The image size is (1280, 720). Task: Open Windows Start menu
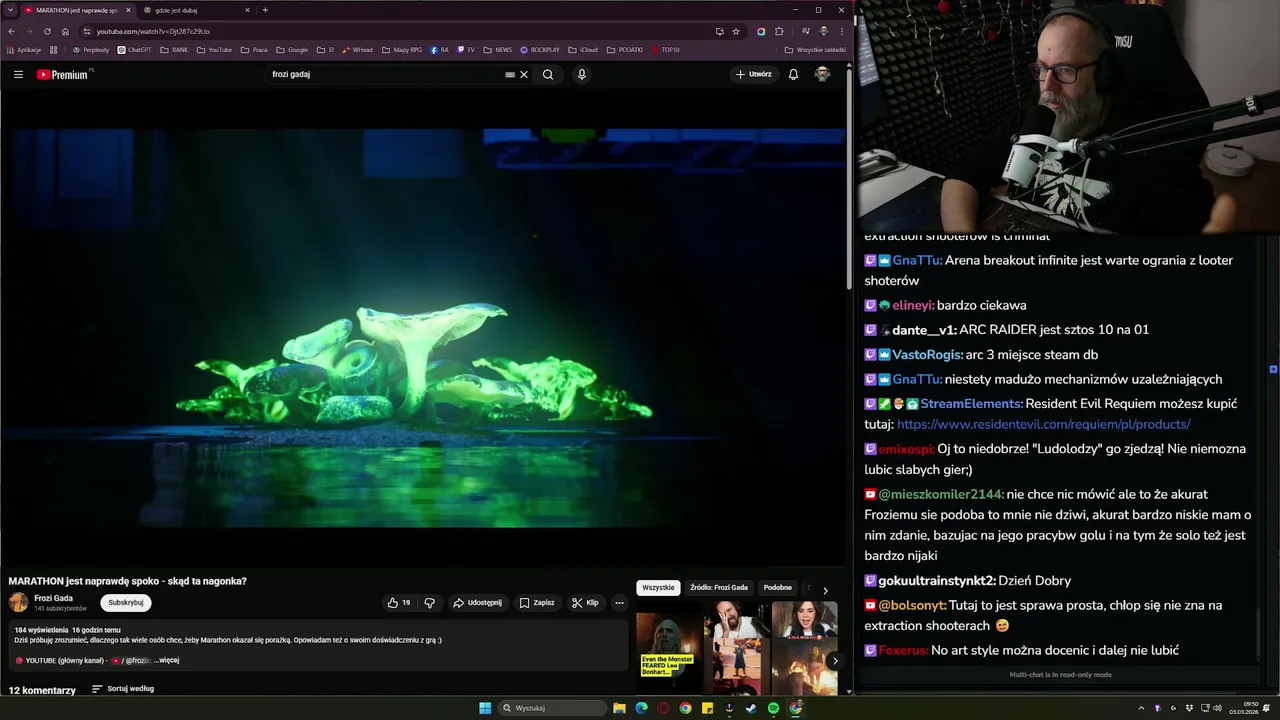pos(485,708)
